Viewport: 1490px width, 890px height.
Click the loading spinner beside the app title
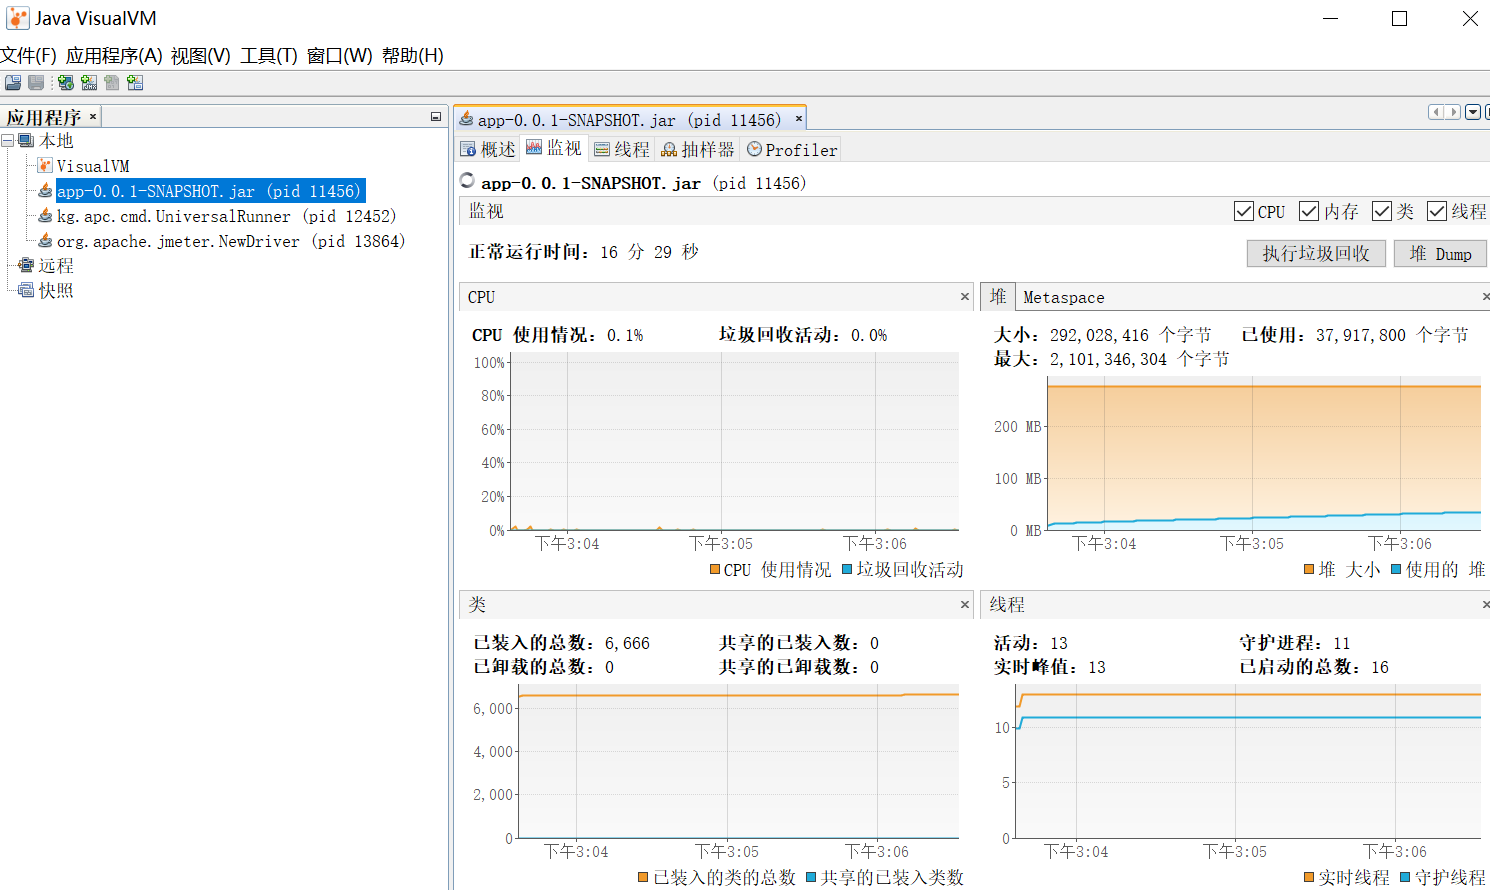[x=467, y=181]
